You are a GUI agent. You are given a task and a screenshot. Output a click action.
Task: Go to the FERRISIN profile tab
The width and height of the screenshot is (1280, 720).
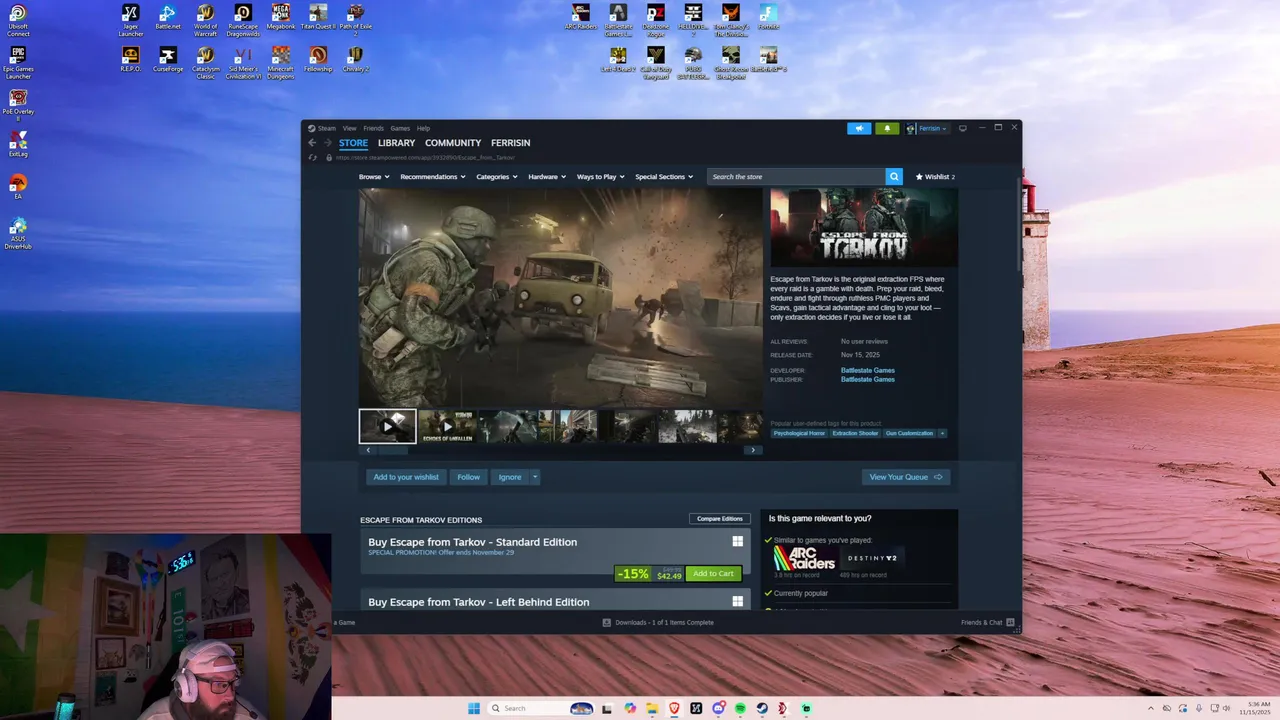tap(510, 143)
